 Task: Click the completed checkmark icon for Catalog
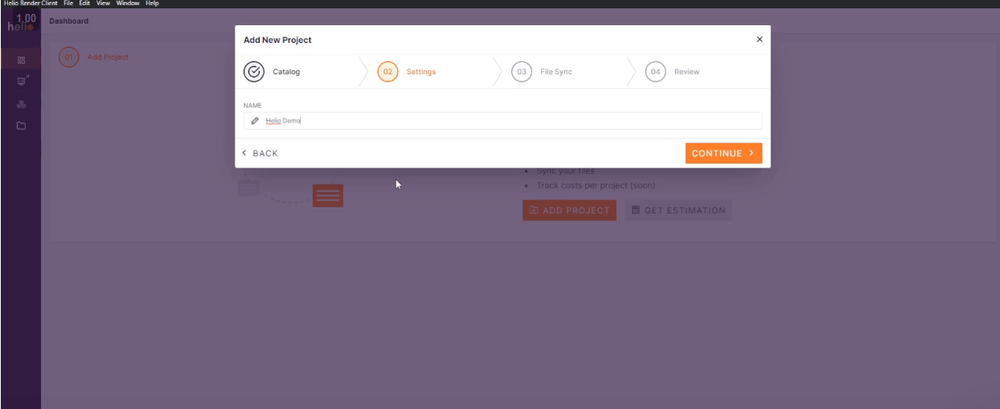click(254, 71)
